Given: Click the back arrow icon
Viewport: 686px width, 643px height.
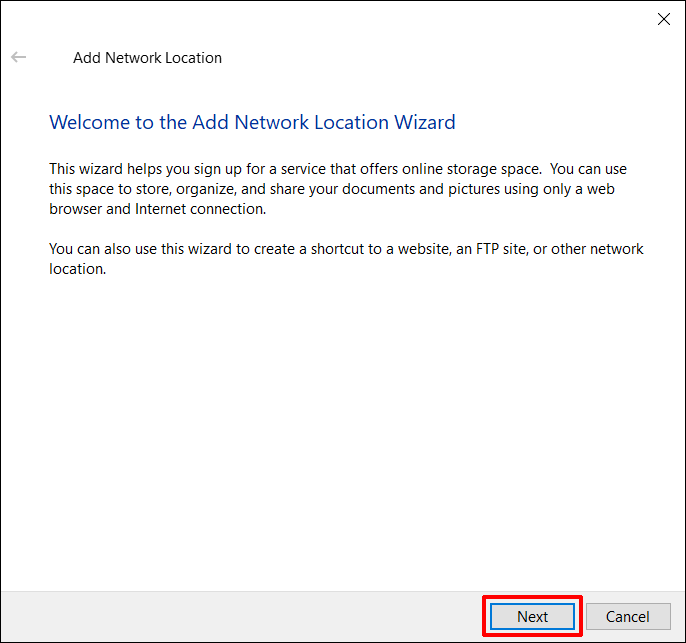Looking at the screenshot, I should 18,57.
